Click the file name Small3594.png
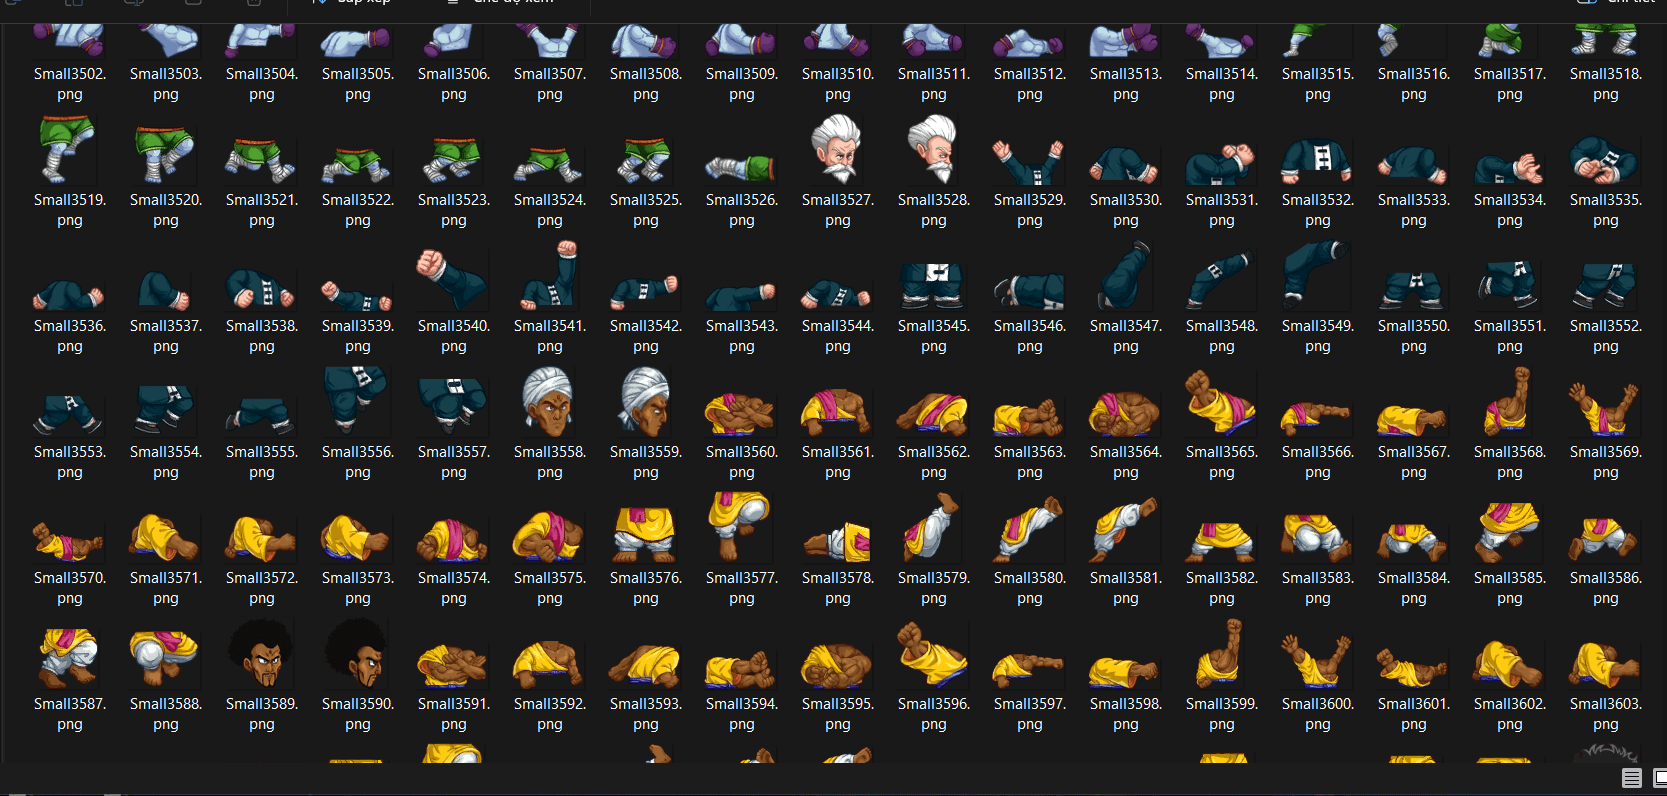Screen dimensions: 1667x796 coord(741,714)
